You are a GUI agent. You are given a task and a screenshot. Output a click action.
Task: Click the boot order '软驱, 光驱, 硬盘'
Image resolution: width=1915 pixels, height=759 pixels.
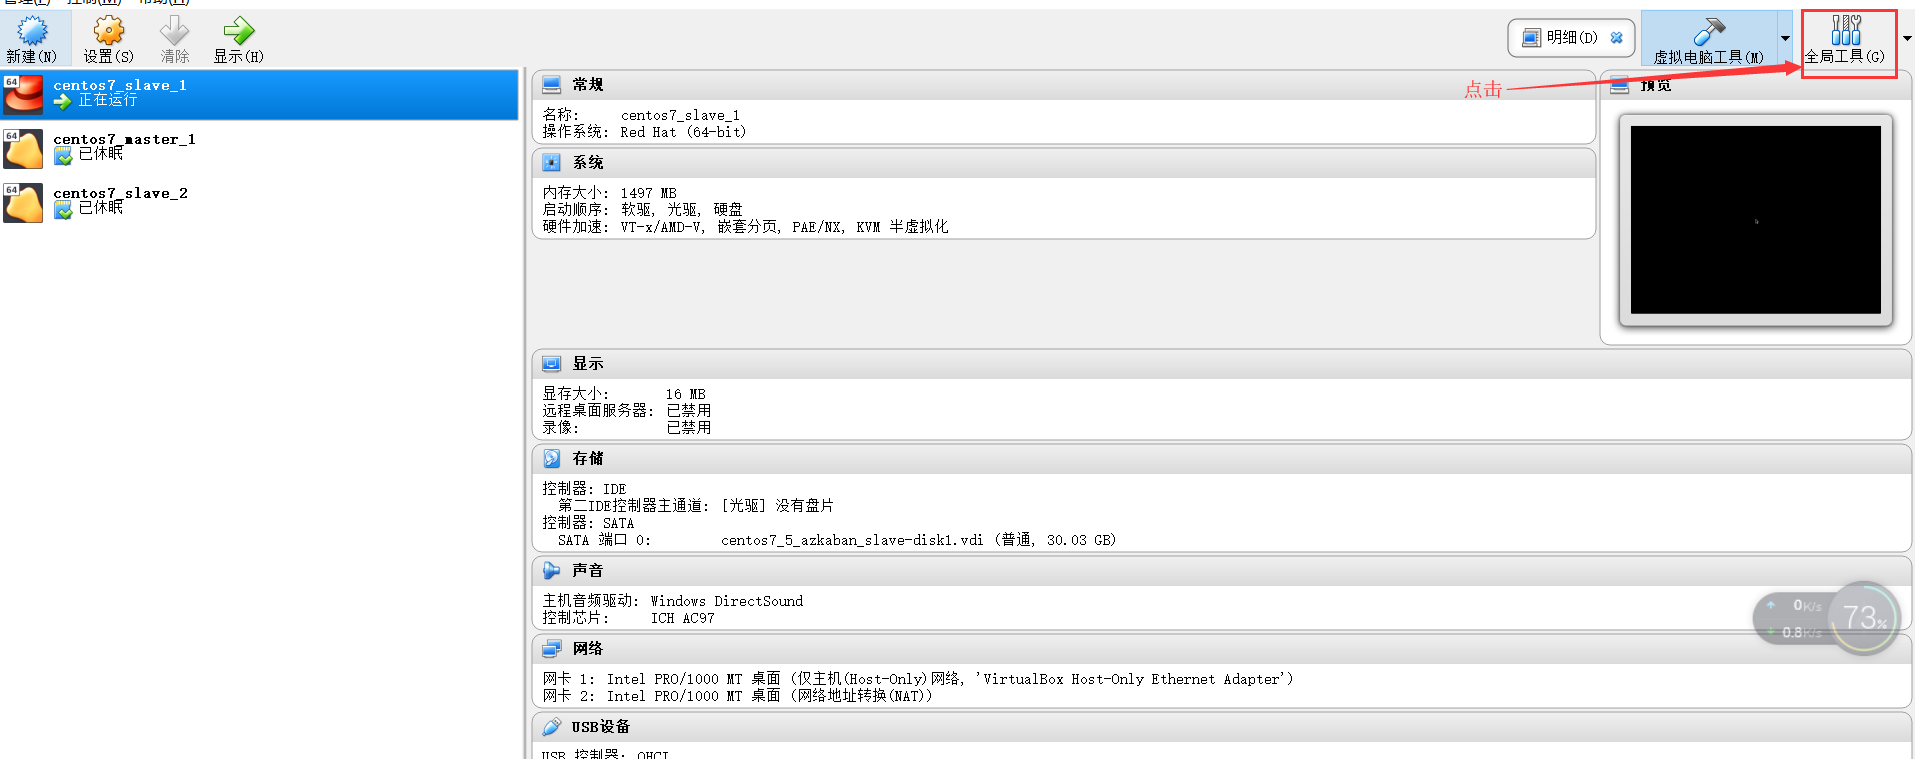click(x=682, y=210)
